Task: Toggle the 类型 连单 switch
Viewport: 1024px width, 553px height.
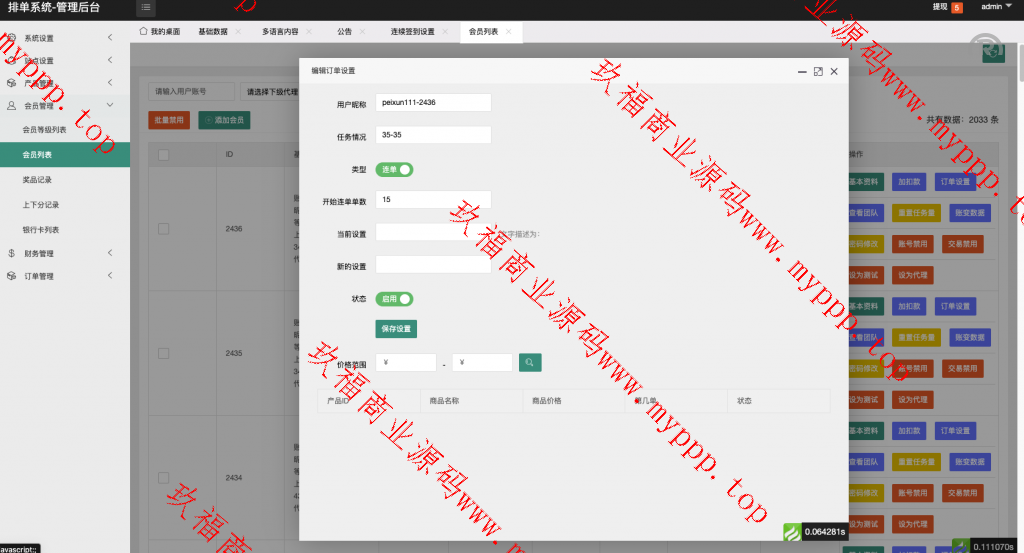Action: pyautogui.click(x=394, y=169)
